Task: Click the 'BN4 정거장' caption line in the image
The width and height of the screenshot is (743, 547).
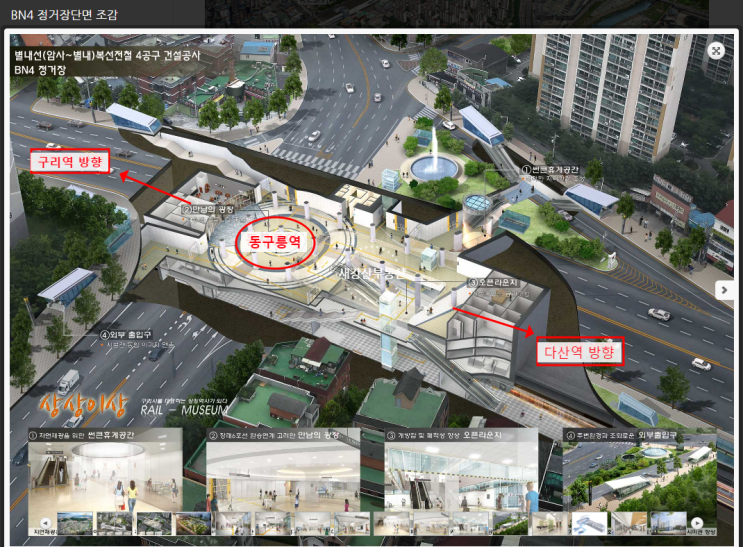Action: tap(40, 70)
